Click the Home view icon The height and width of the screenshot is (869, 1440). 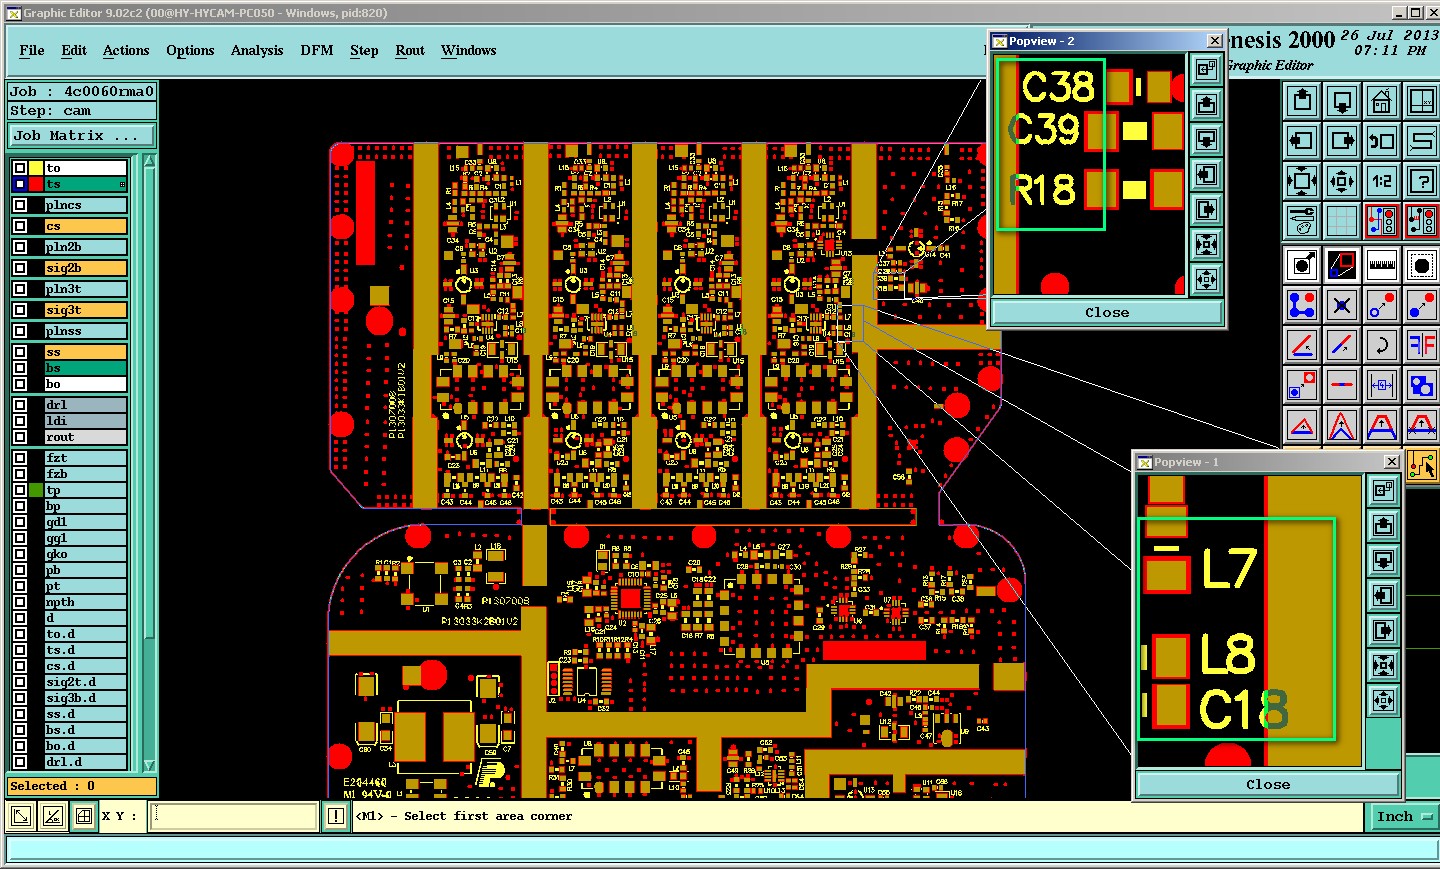[1382, 100]
